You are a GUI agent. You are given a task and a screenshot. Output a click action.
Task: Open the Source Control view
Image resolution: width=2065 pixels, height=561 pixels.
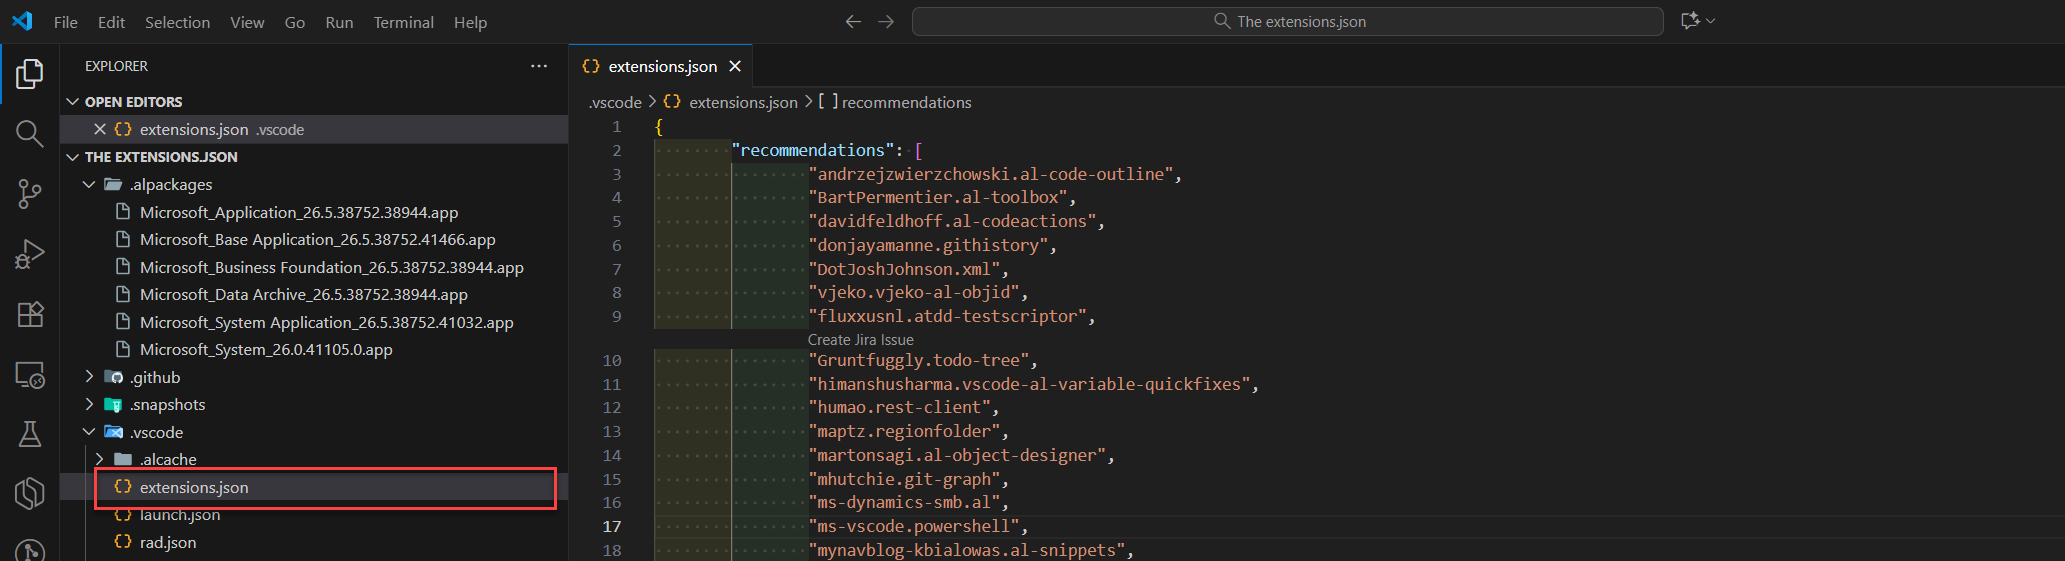pyautogui.click(x=30, y=194)
